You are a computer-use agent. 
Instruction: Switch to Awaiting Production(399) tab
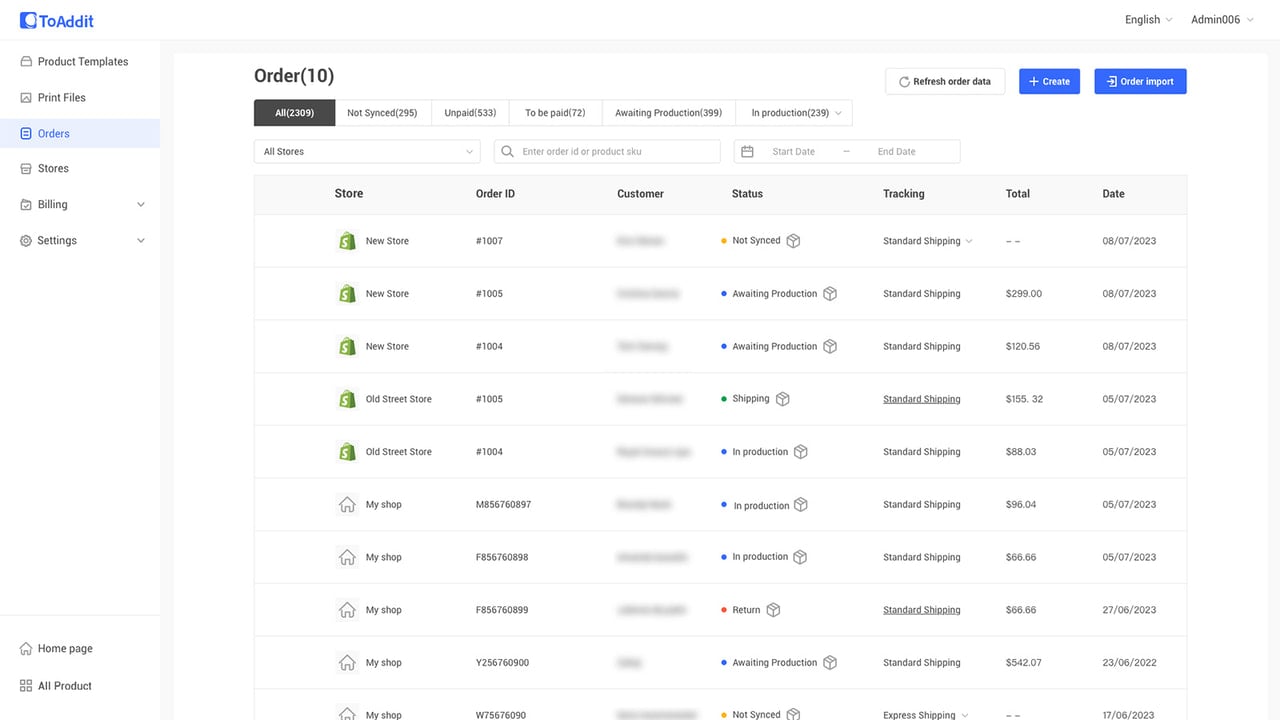(x=668, y=113)
